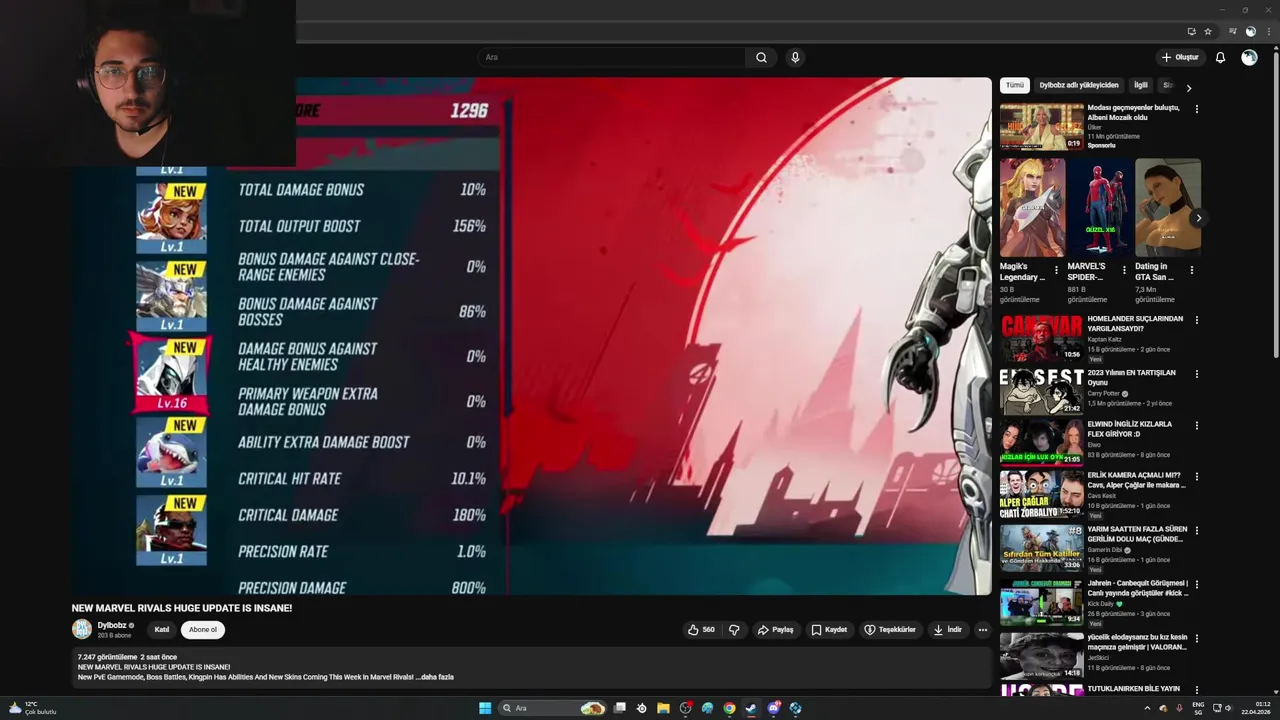Click the Teşekkürler thanks button

pyautogui.click(x=890, y=630)
